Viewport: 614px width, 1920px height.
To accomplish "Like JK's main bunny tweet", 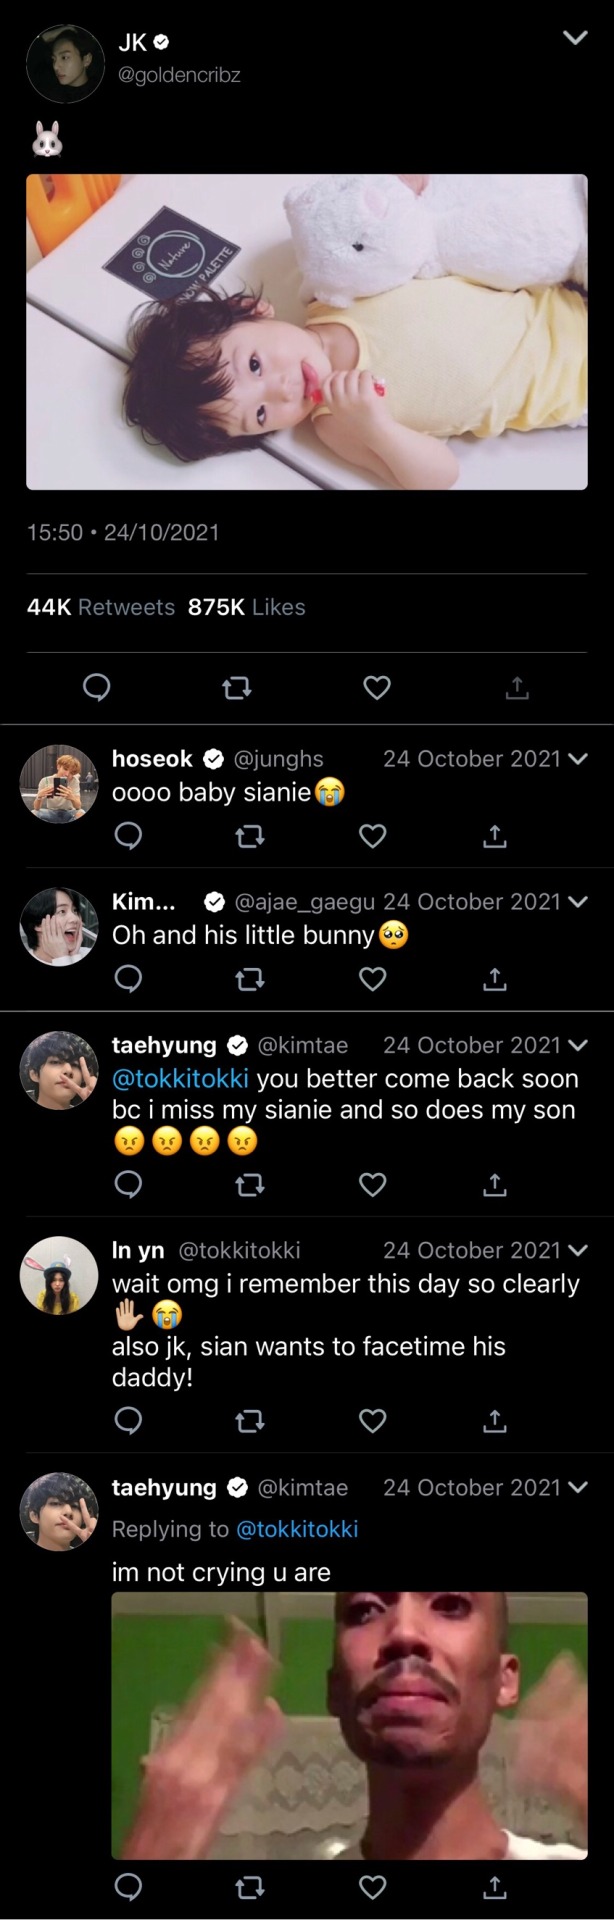I will [376, 688].
